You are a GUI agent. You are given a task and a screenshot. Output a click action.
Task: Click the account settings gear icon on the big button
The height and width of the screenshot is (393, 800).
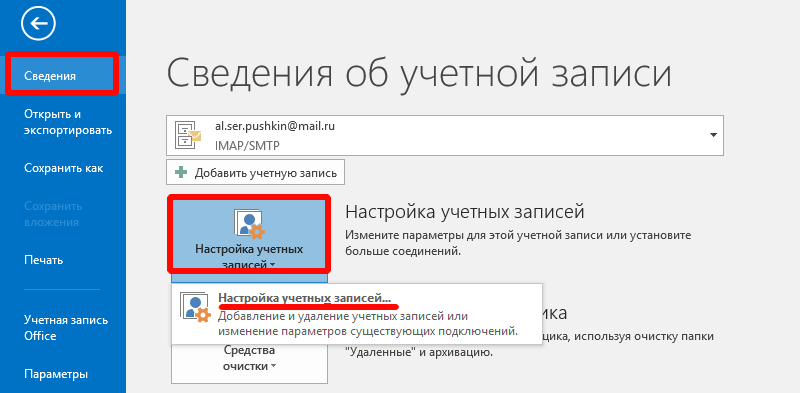[249, 225]
